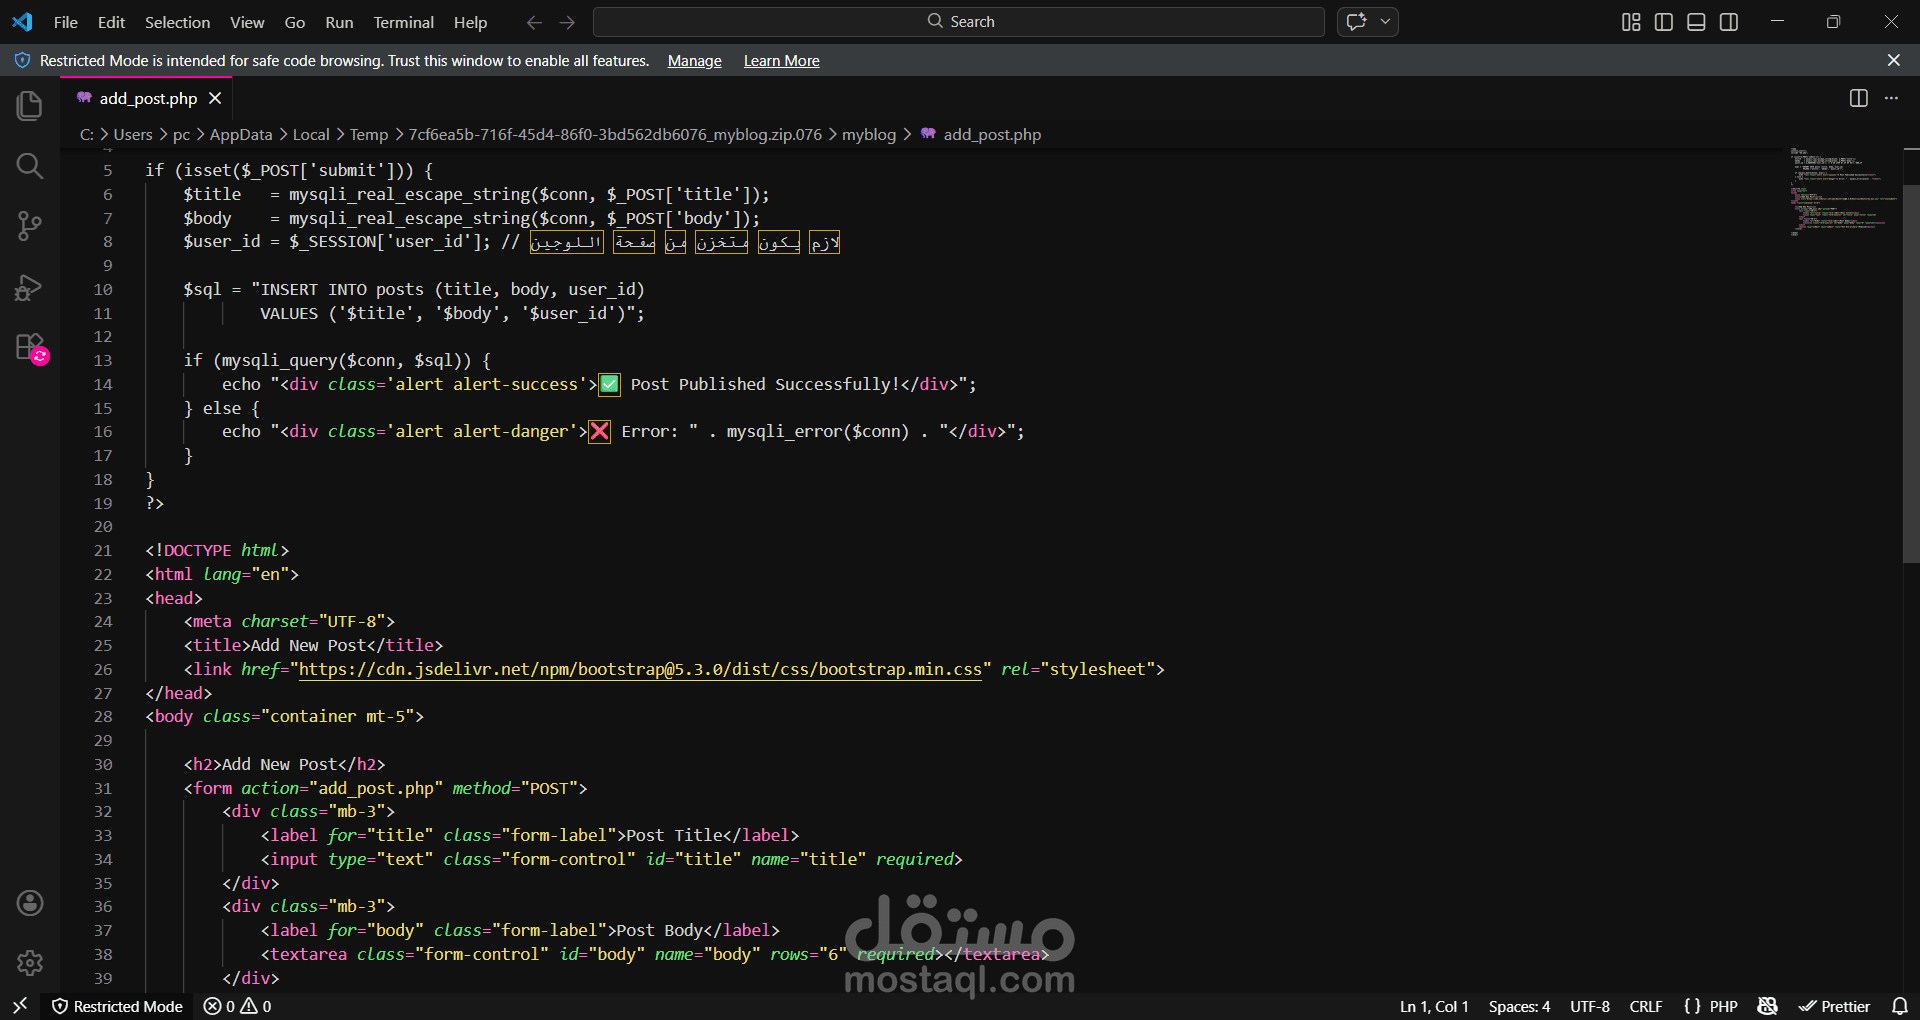This screenshot has height=1020, width=1920.
Task: Open the bootstrap CDN link in code
Action: click(x=640, y=669)
